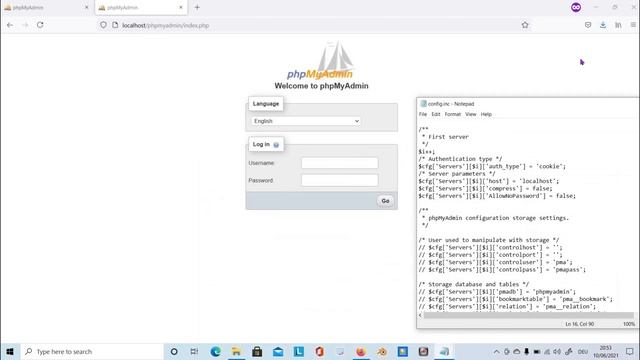Click the Firefox back arrow

[x=10, y=25]
